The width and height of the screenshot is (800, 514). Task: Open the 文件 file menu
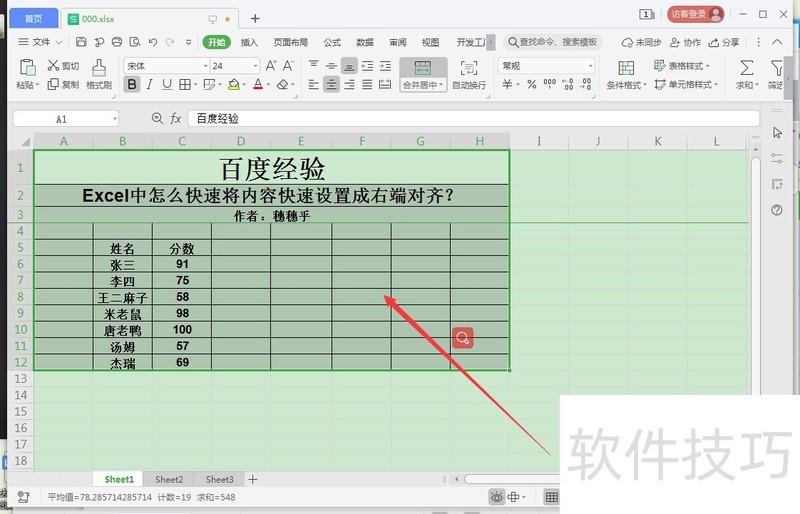pyautogui.click(x=40, y=42)
